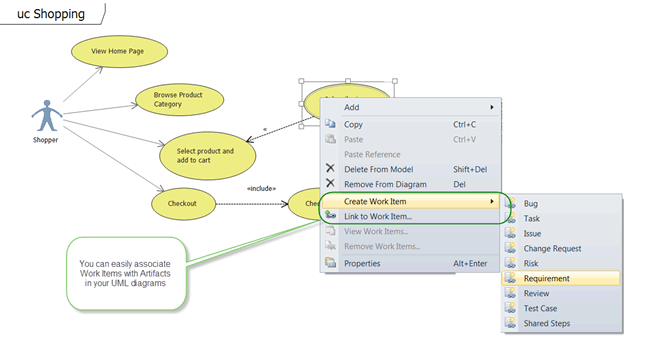Click the Shopper actor label
This screenshot has height=360, width=664.
[x=45, y=140]
